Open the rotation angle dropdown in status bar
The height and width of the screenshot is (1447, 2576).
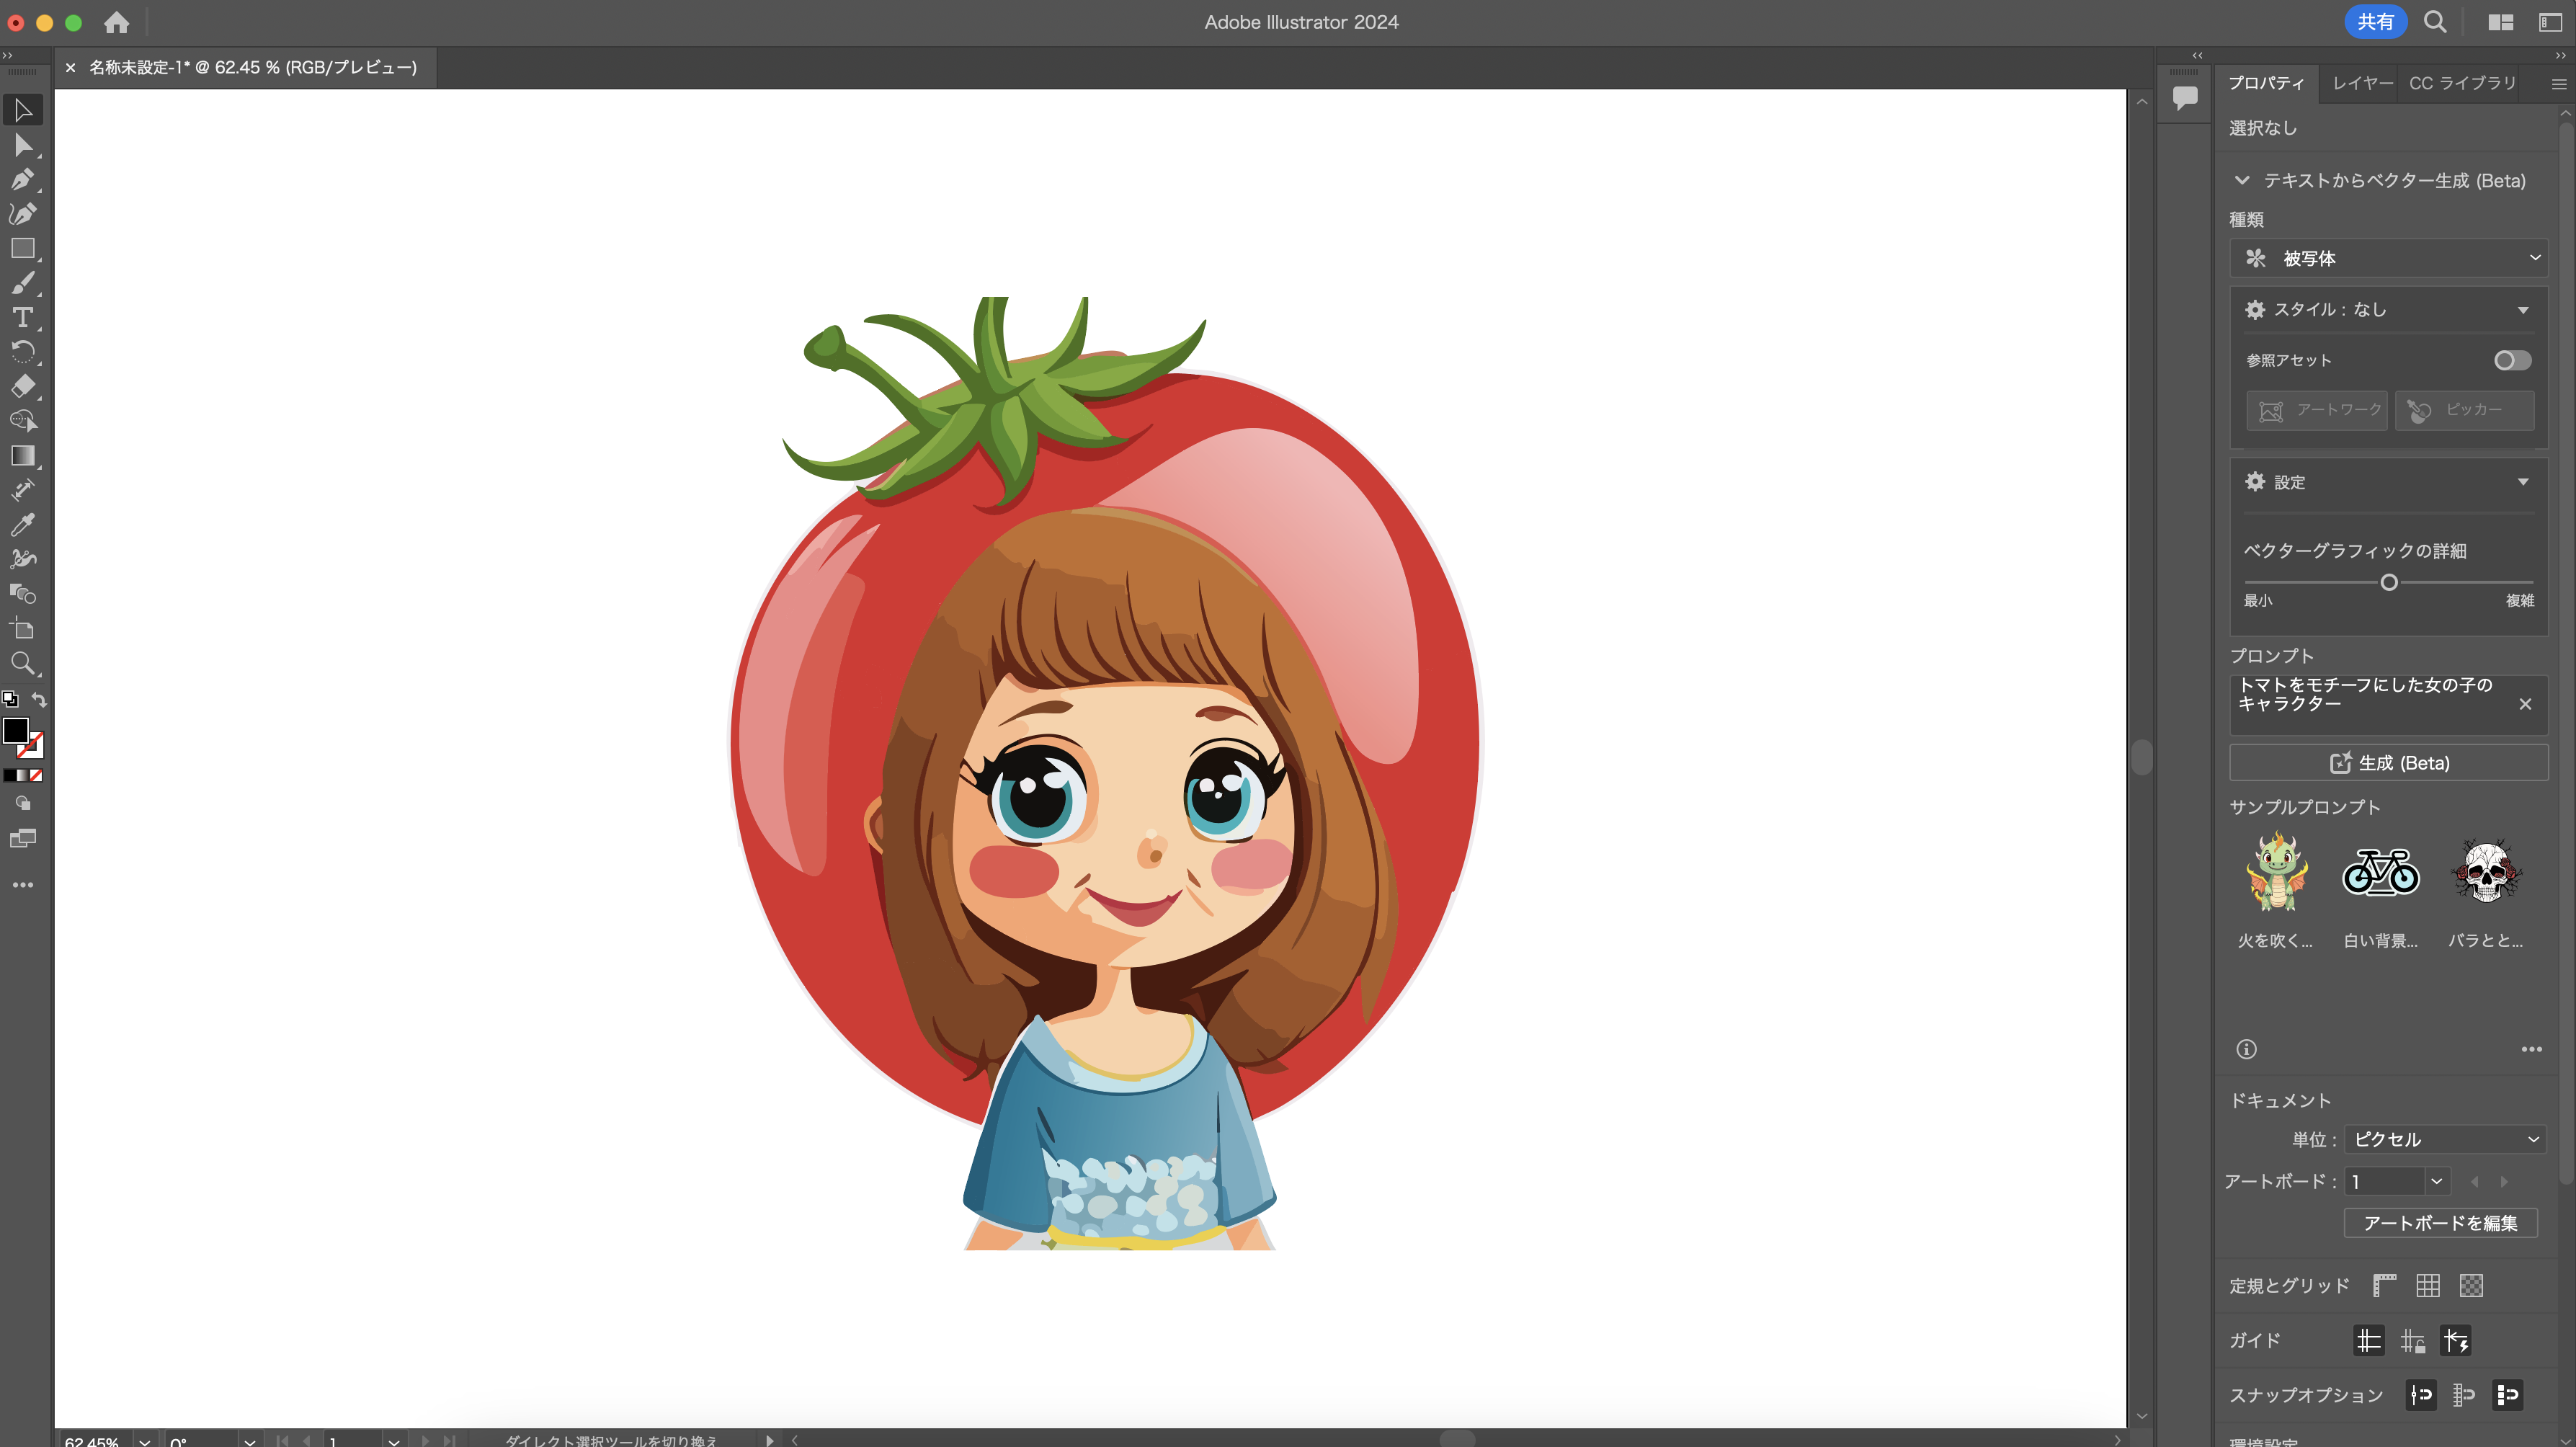coord(250,1441)
